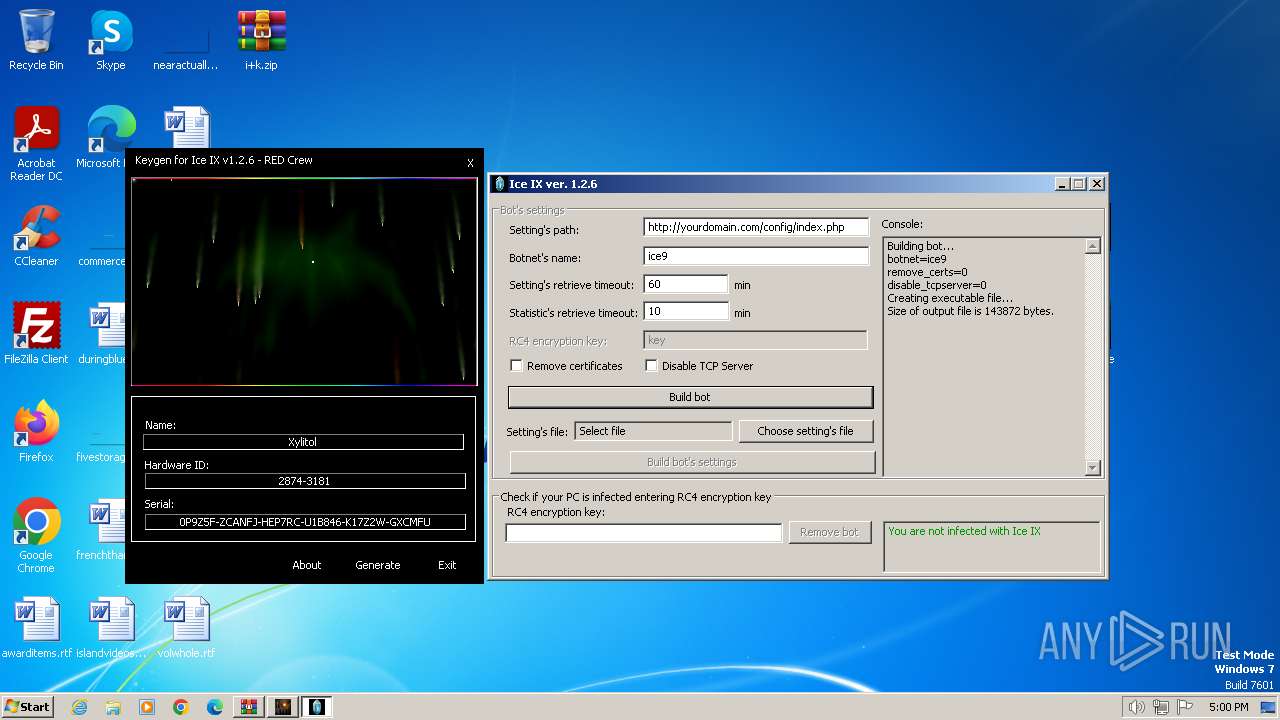
Task: Click the clock in the system tray
Action: 1228,707
